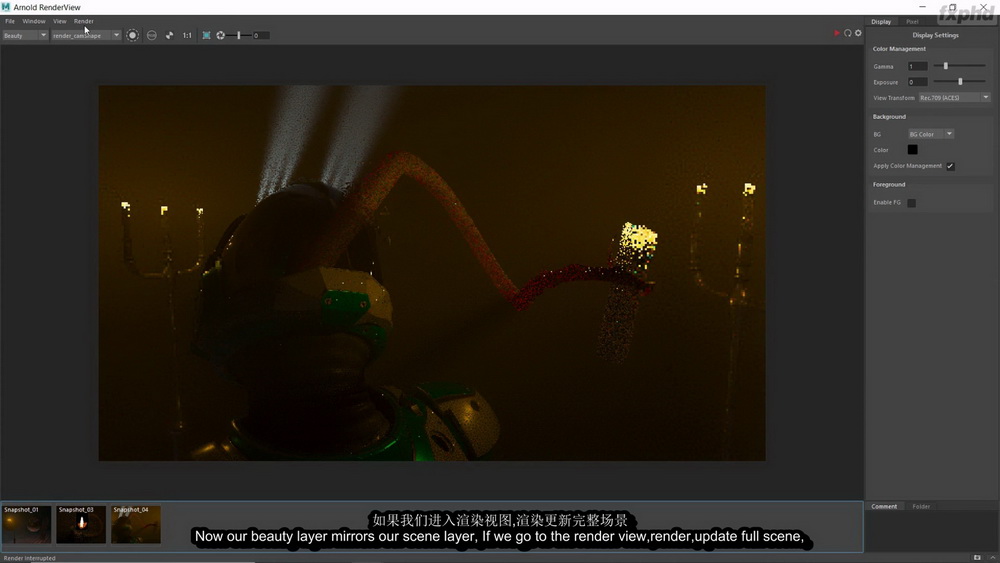This screenshot has height=563, width=1000.
Task: Click the snapshot camera icon in status bar
Action: click(x=977, y=558)
